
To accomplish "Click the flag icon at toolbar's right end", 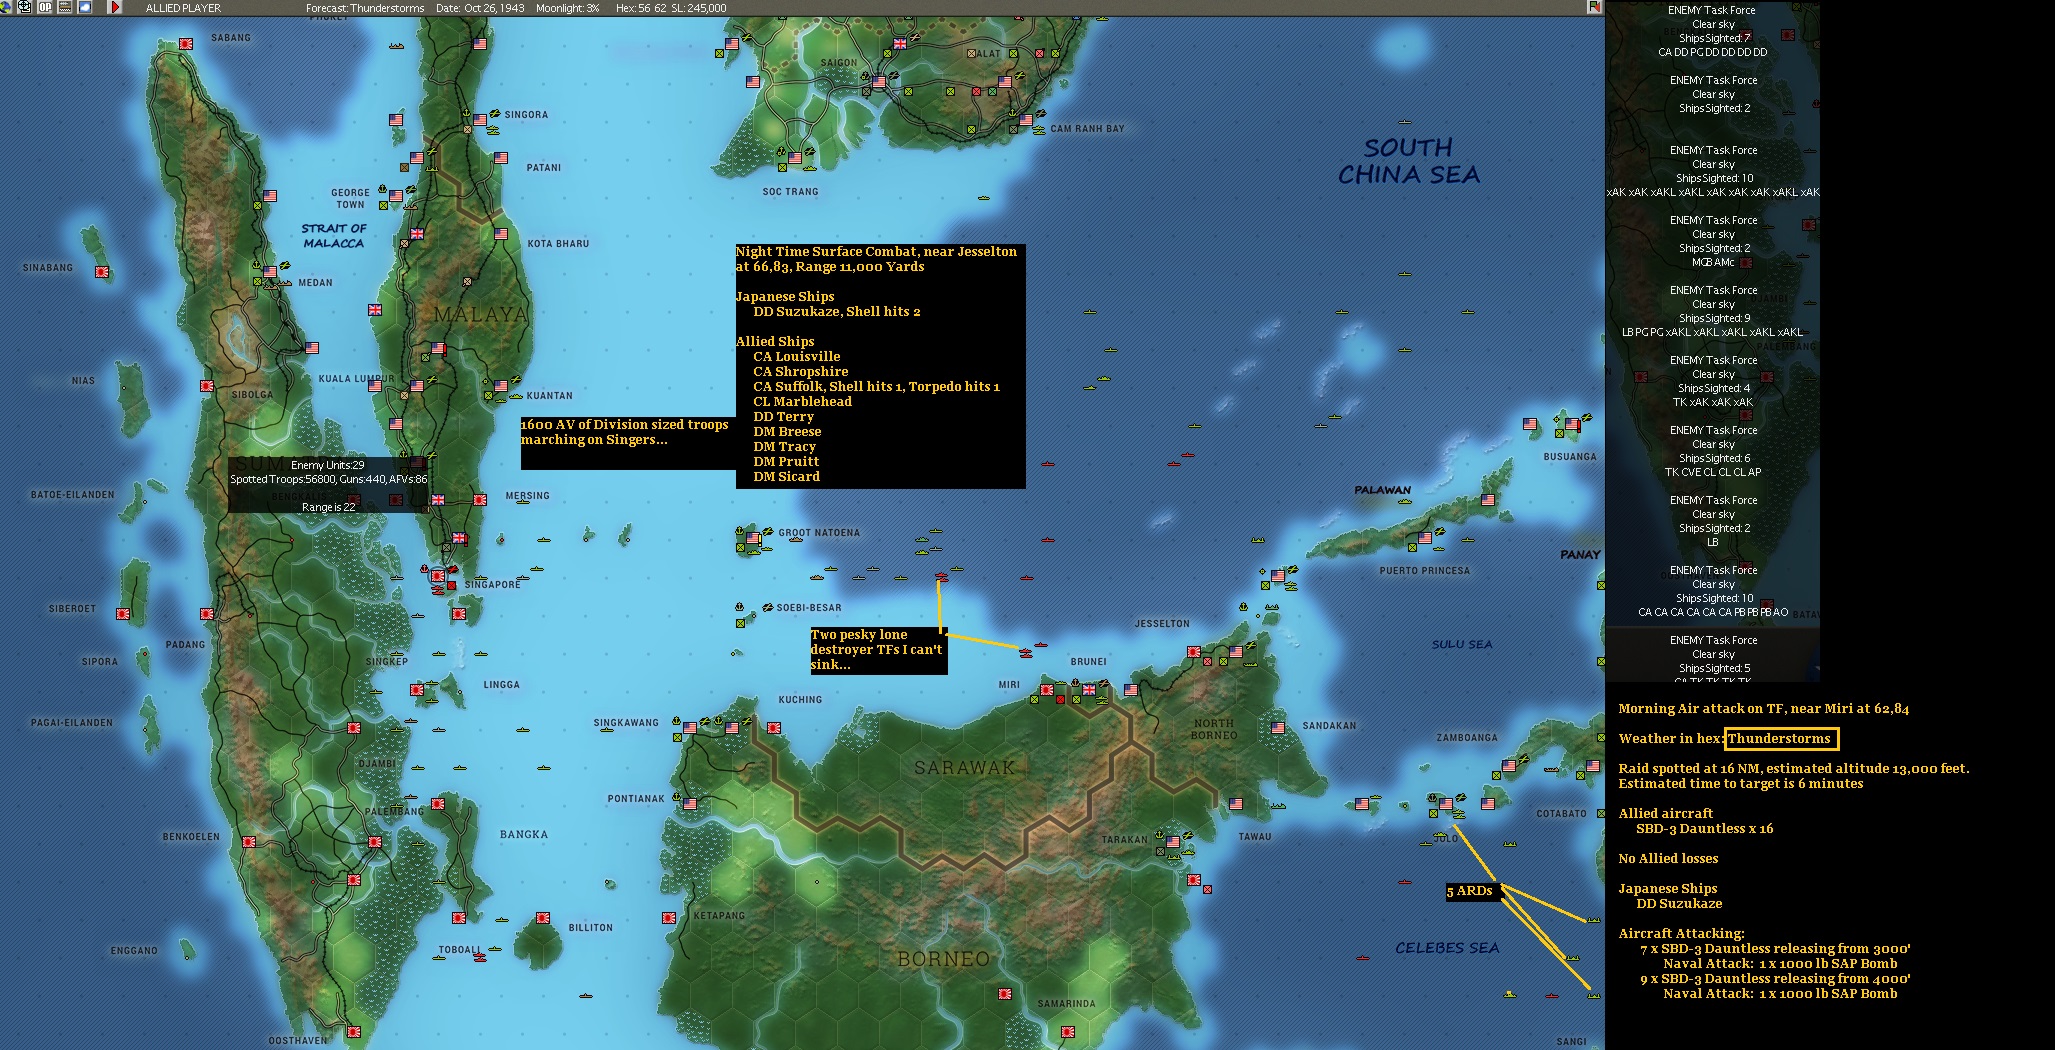I will pos(1594,7).
